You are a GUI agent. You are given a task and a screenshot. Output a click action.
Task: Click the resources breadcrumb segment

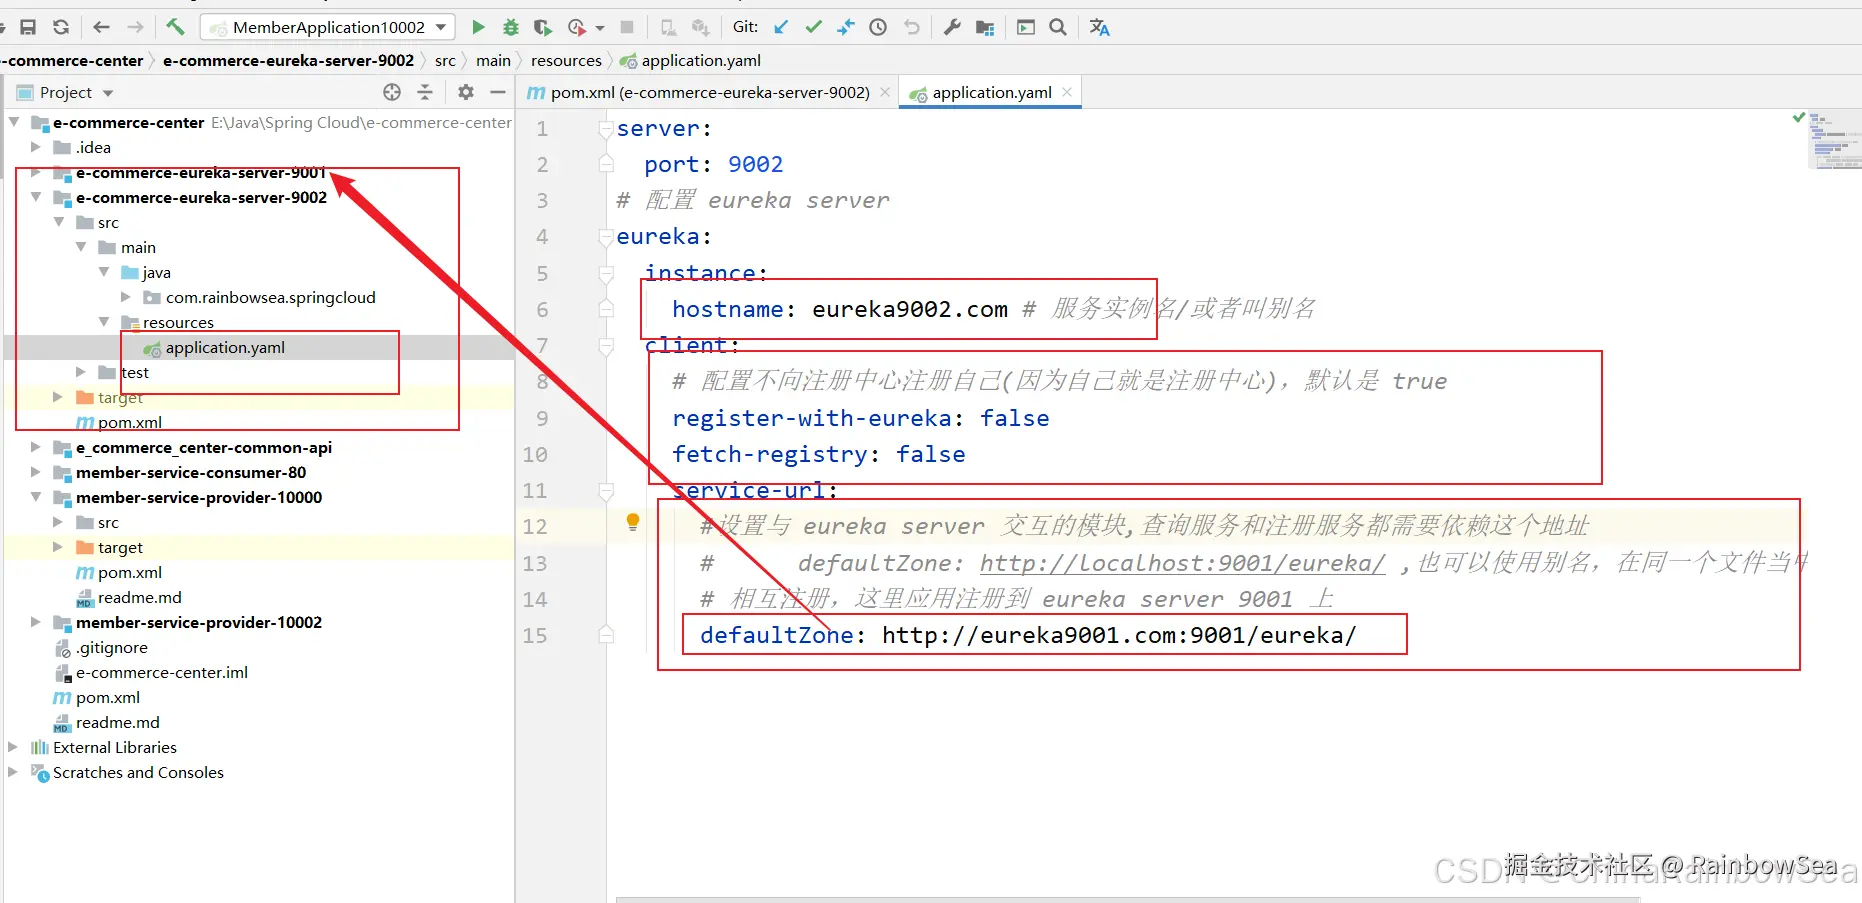coord(566,61)
